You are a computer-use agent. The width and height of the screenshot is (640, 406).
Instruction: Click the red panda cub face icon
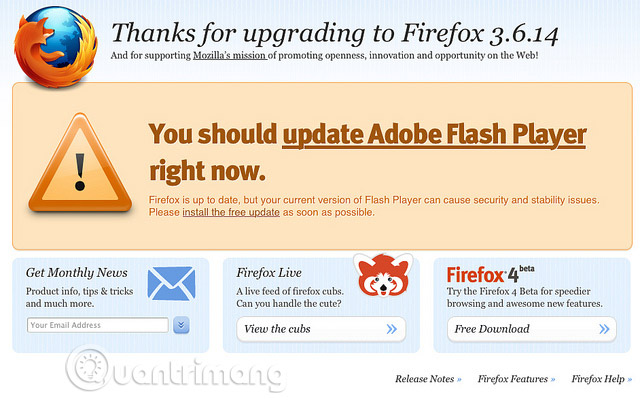click(x=383, y=275)
